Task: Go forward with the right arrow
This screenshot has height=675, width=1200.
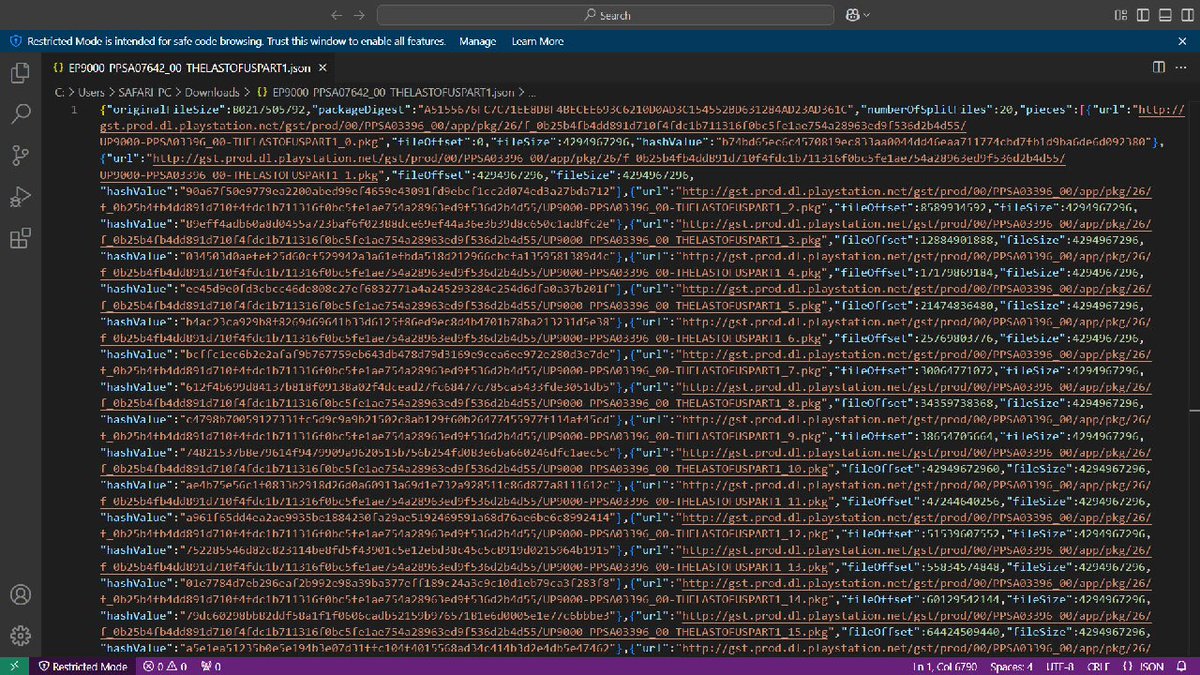Action: [360, 15]
